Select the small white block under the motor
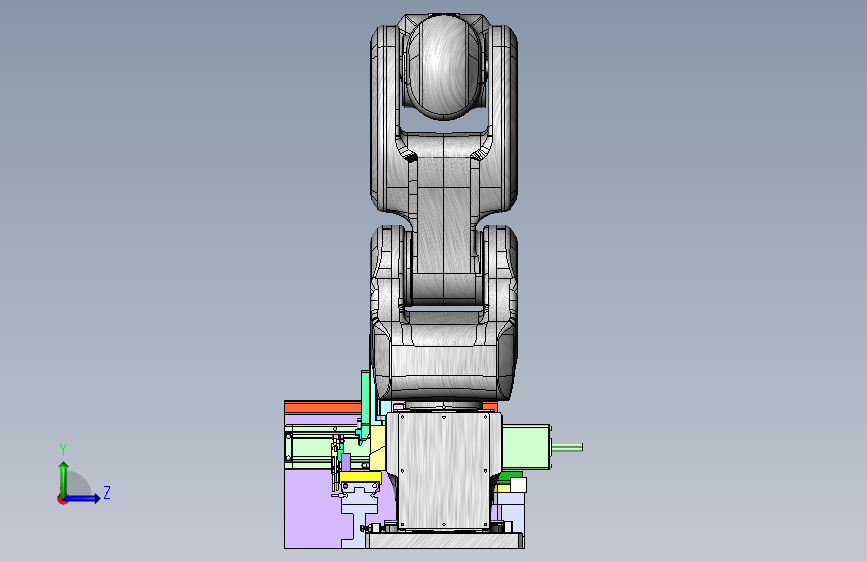 [x=518, y=485]
